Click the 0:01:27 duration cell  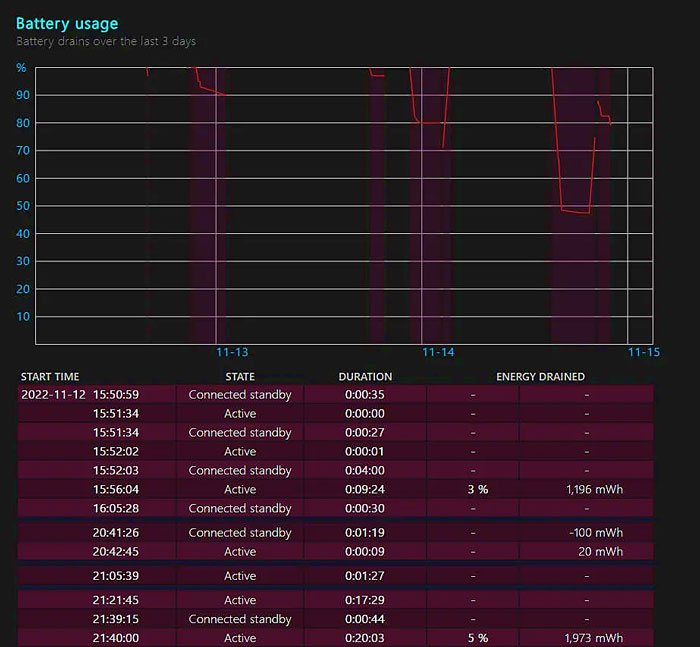[x=365, y=576]
